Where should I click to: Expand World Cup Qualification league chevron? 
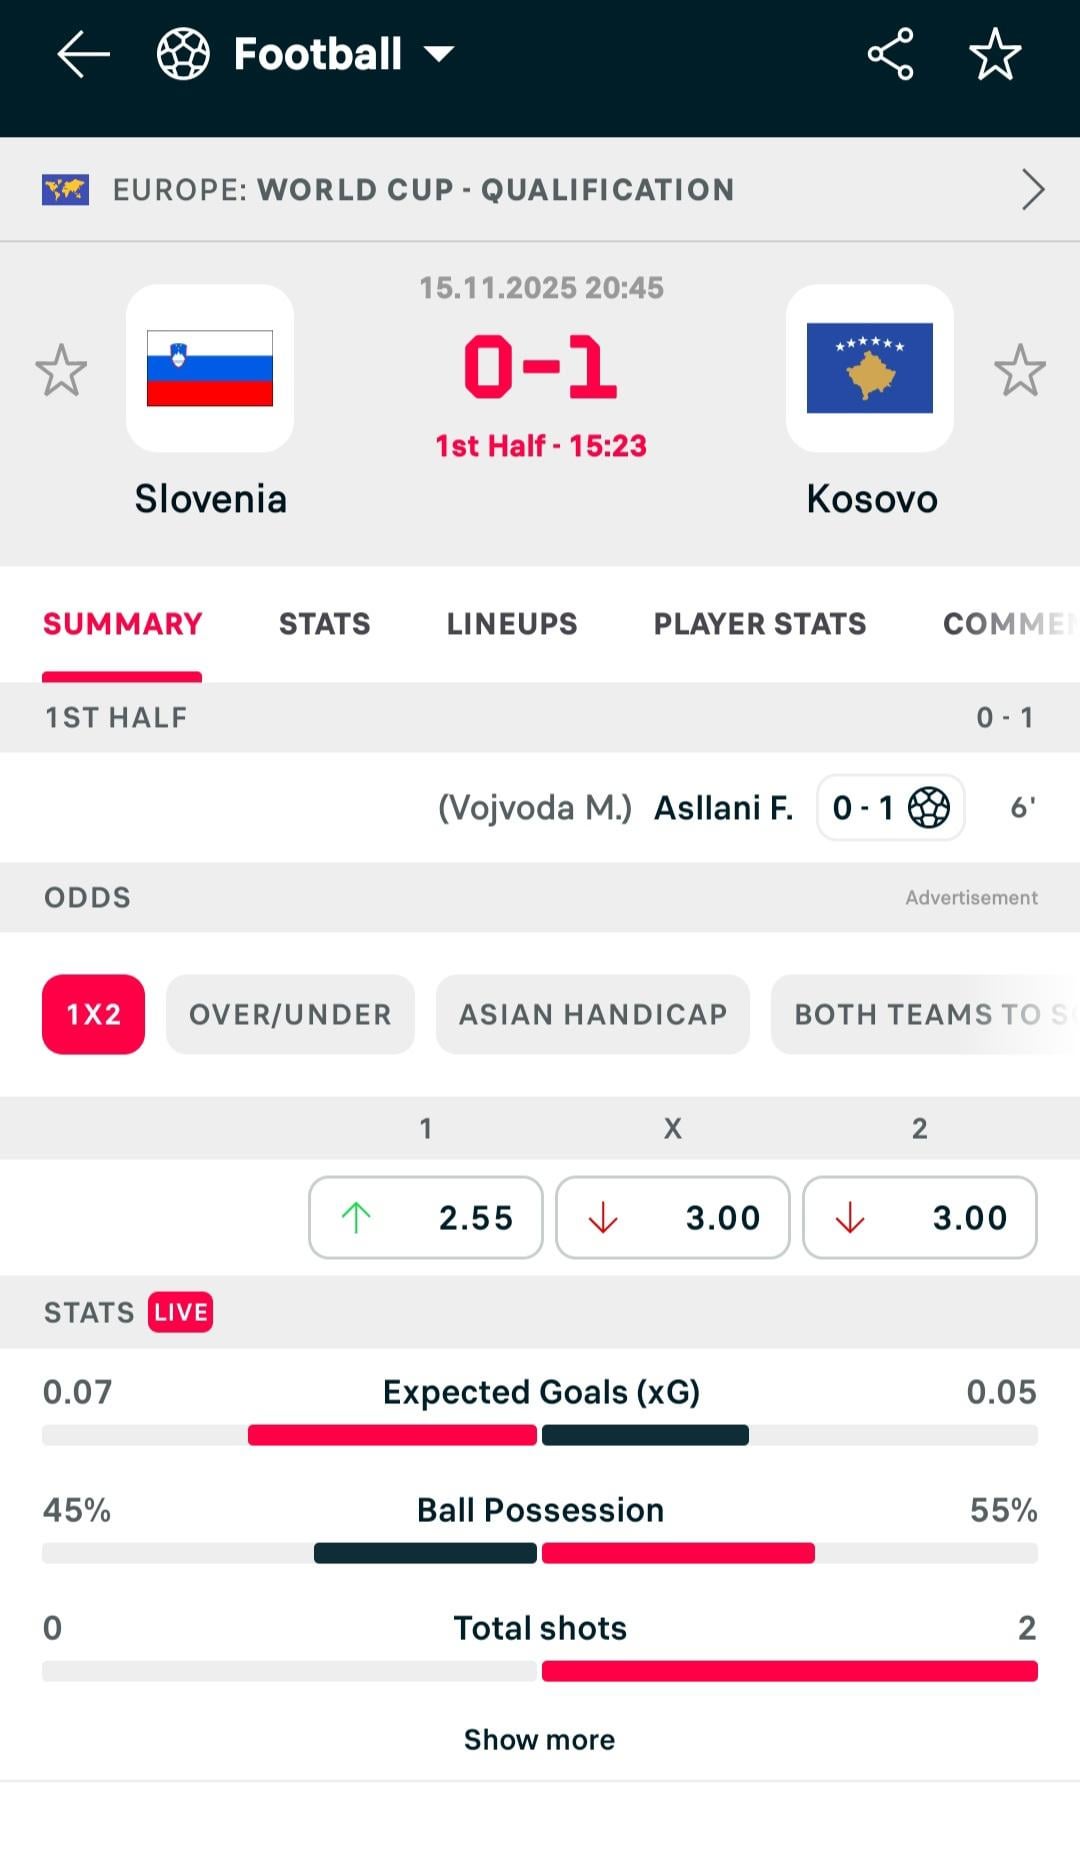(x=1032, y=190)
